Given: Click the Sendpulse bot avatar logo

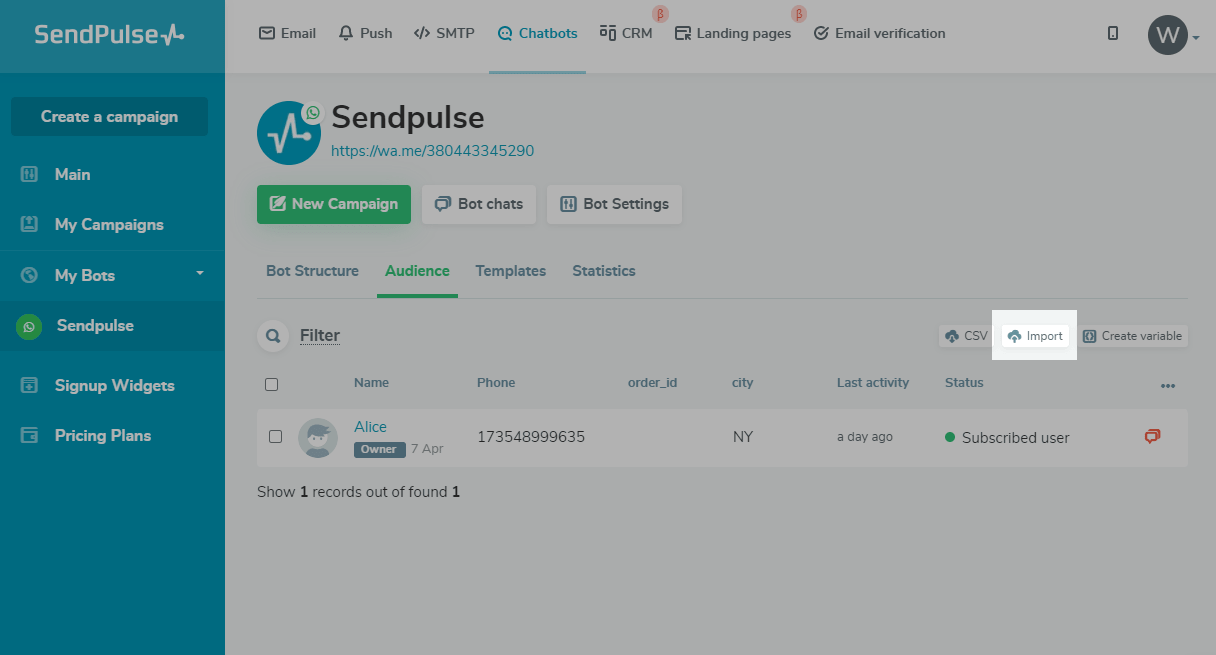Looking at the screenshot, I should pos(289,133).
